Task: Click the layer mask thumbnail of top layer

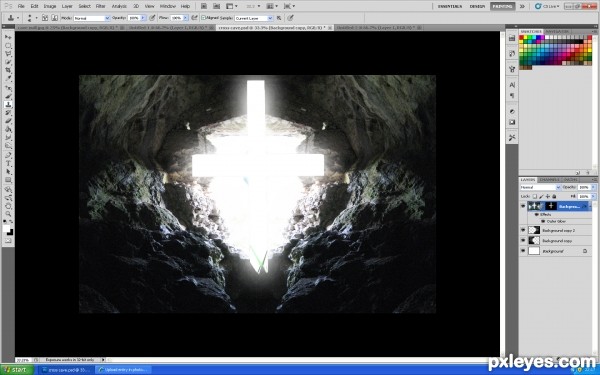Action: pyautogui.click(x=551, y=206)
